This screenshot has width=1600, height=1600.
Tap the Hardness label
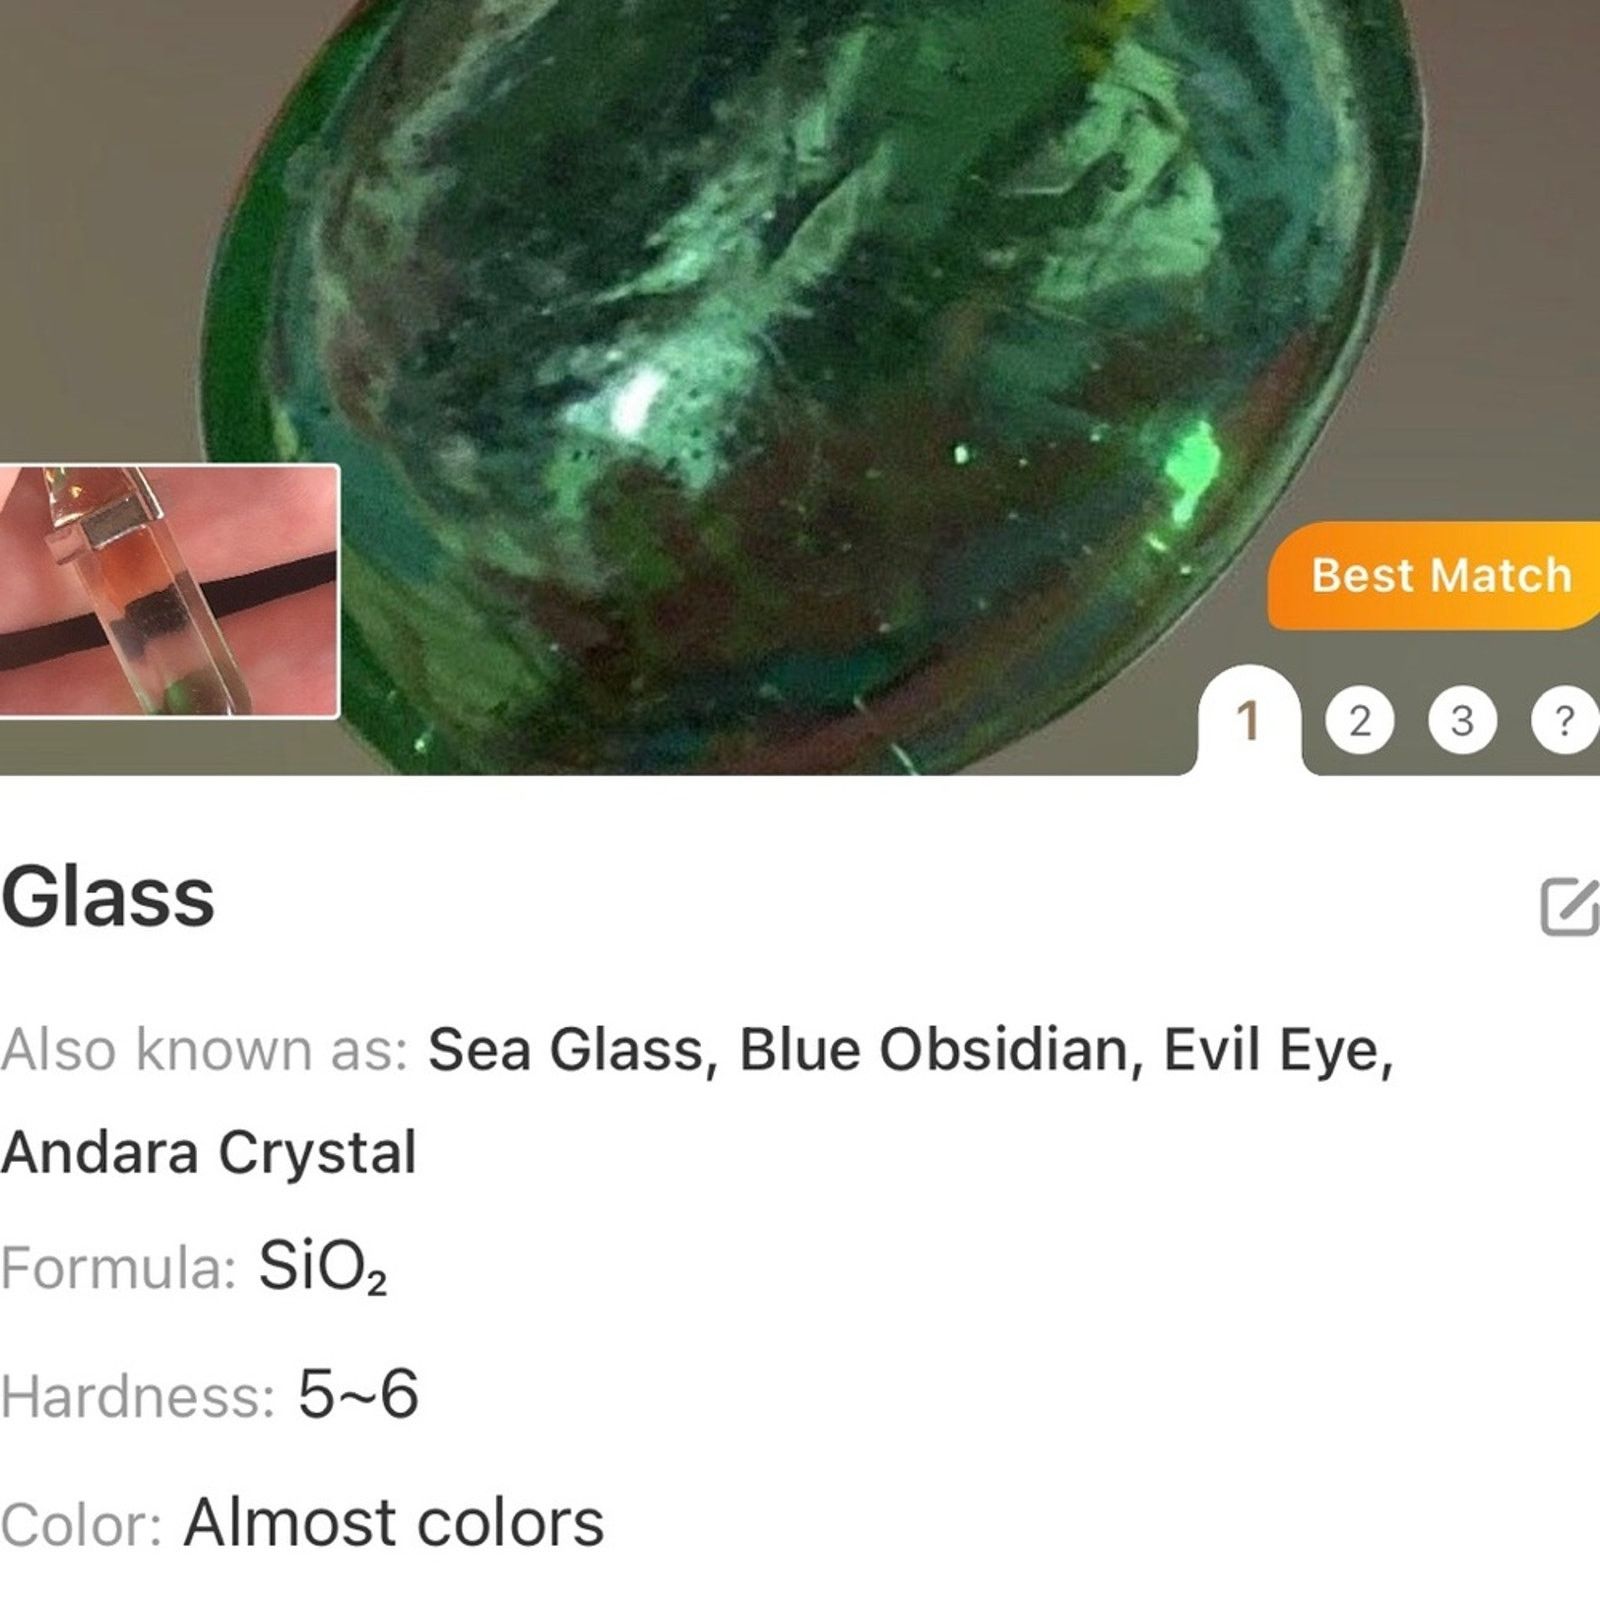[x=137, y=1396]
